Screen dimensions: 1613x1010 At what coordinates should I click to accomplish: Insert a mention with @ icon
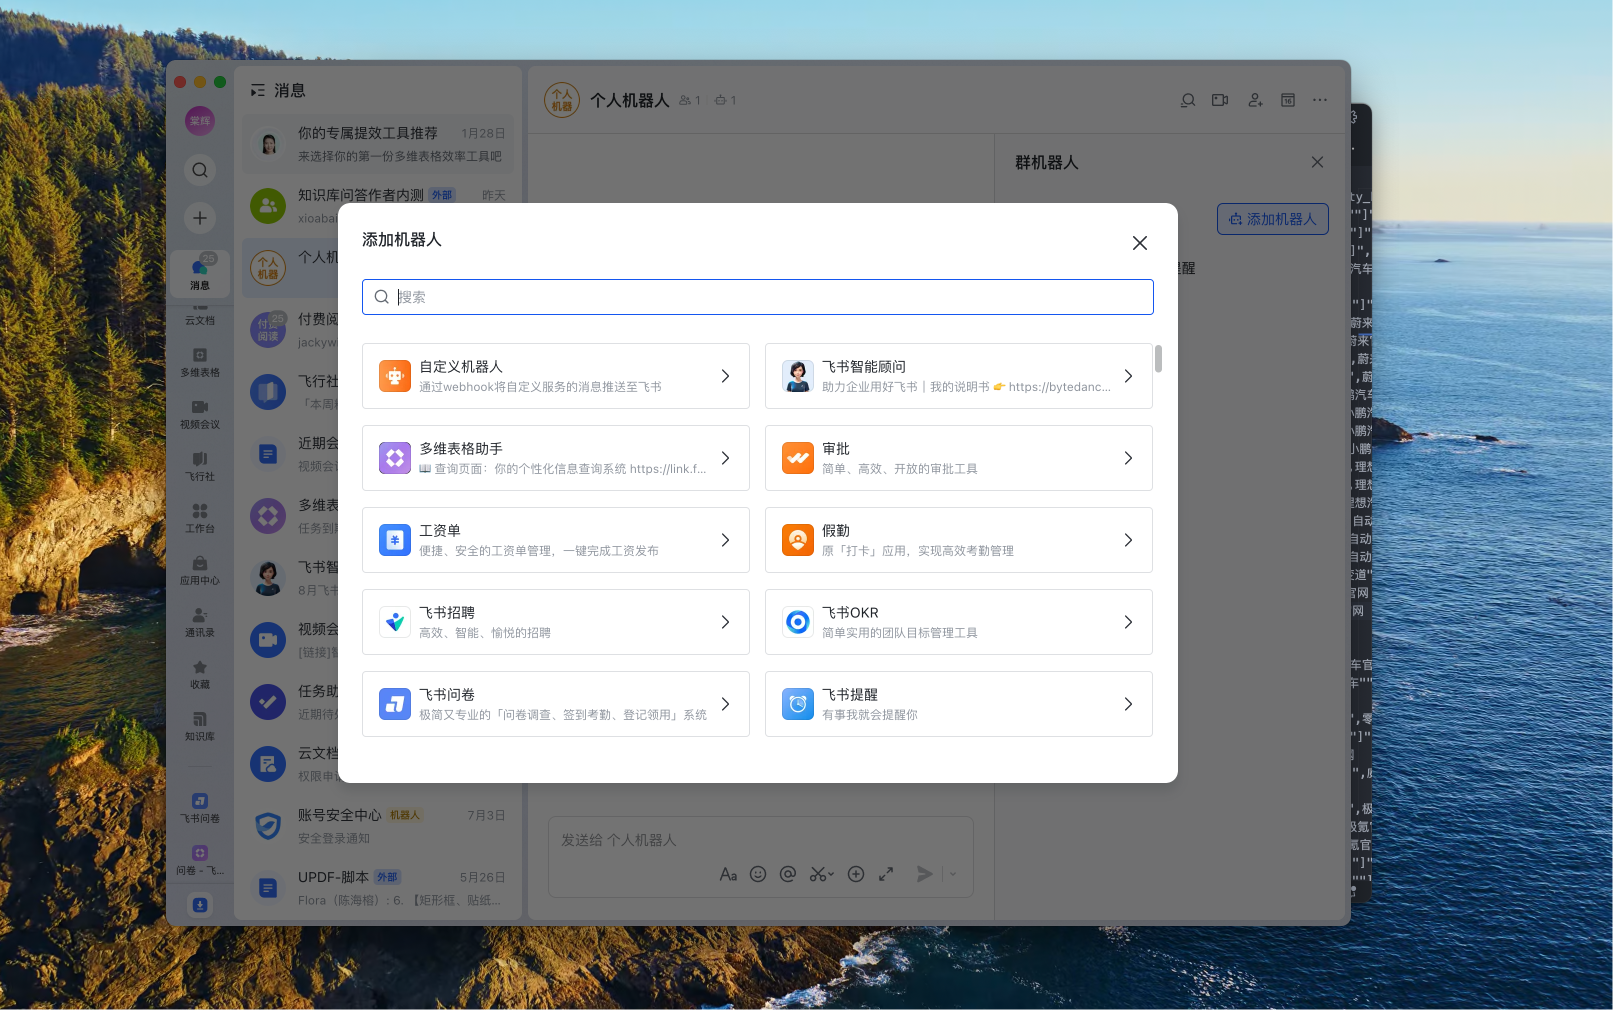788,874
